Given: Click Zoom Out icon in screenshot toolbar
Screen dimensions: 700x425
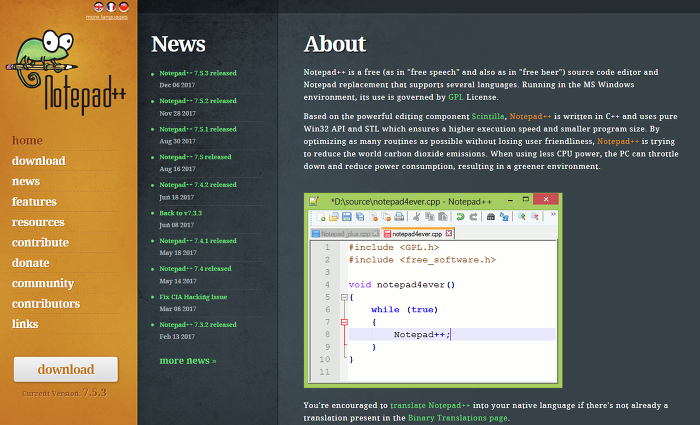Looking at the screenshot, I should (534, 217).
